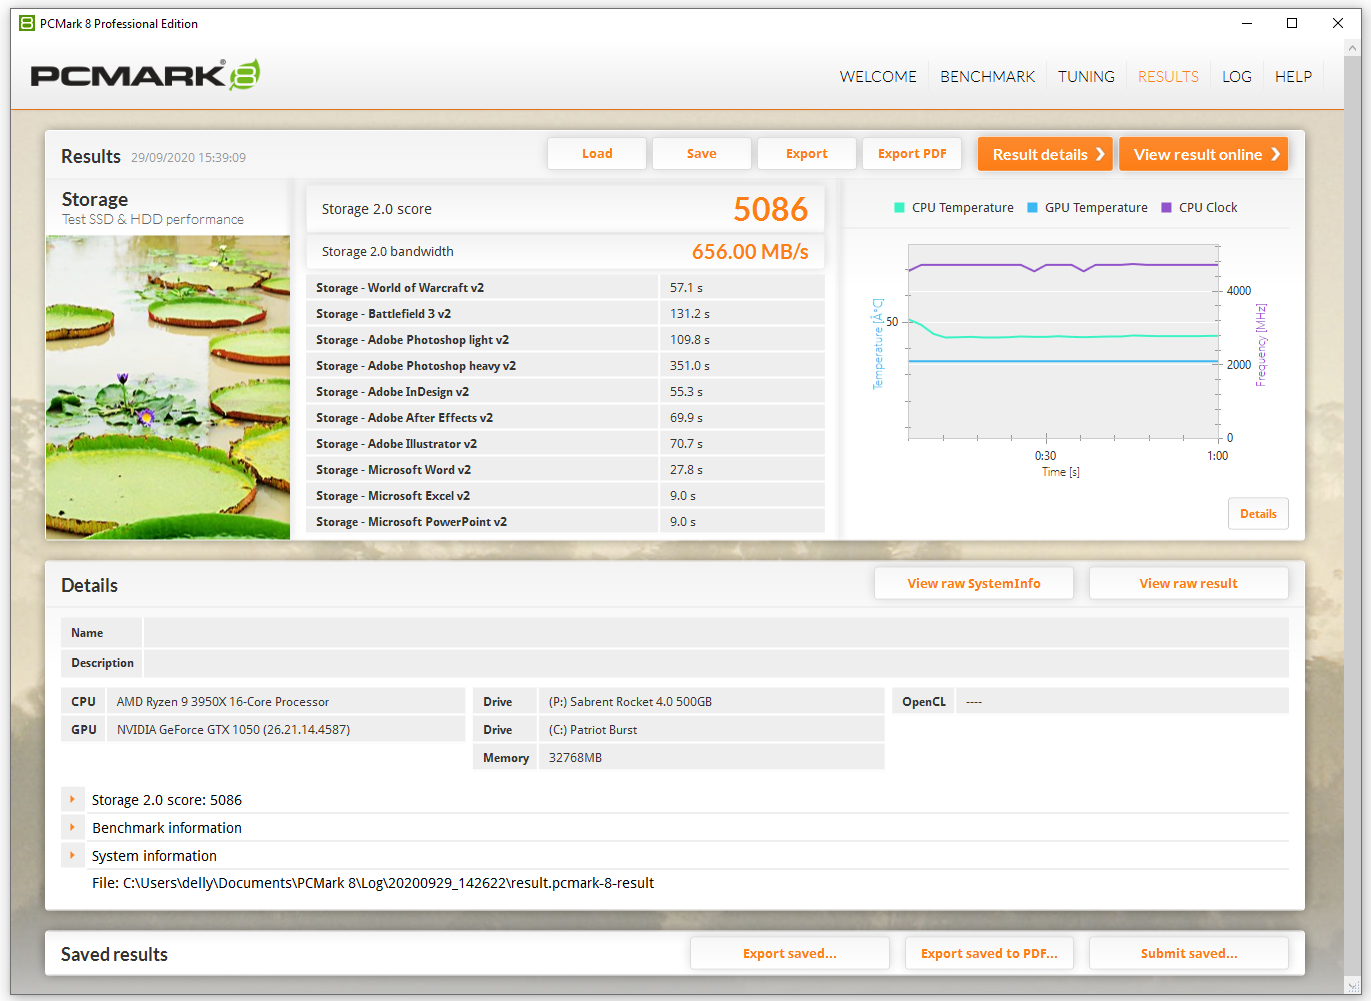Select the Microsoft Excel v2 row
The image size is (1371, 1001).
[565, 496]
